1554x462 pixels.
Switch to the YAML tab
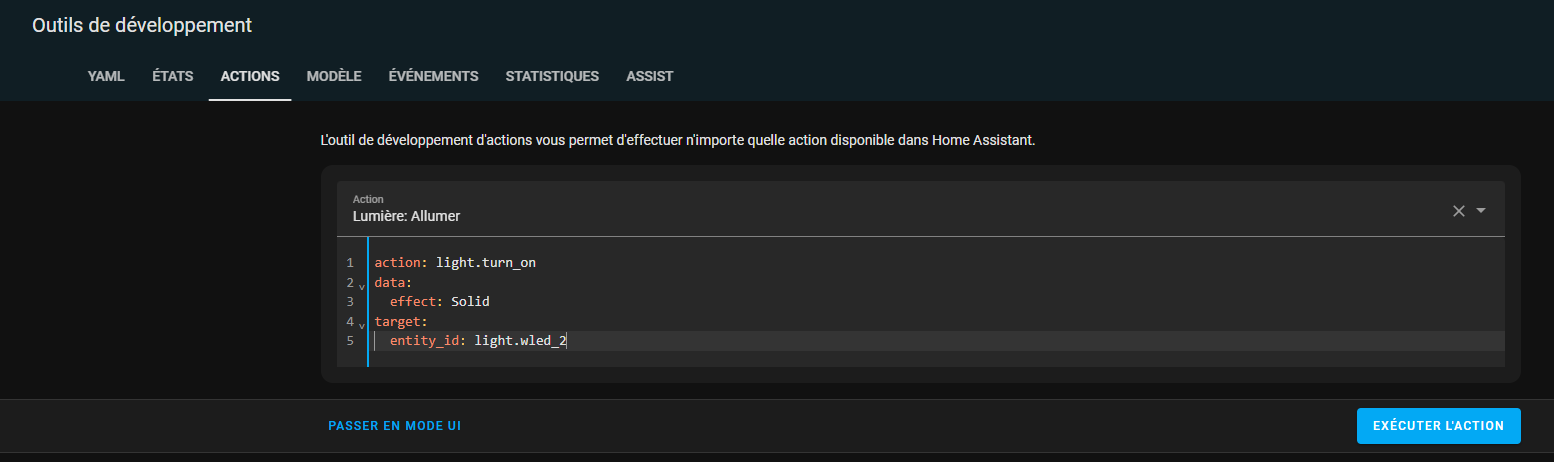[x=106, y=76]
